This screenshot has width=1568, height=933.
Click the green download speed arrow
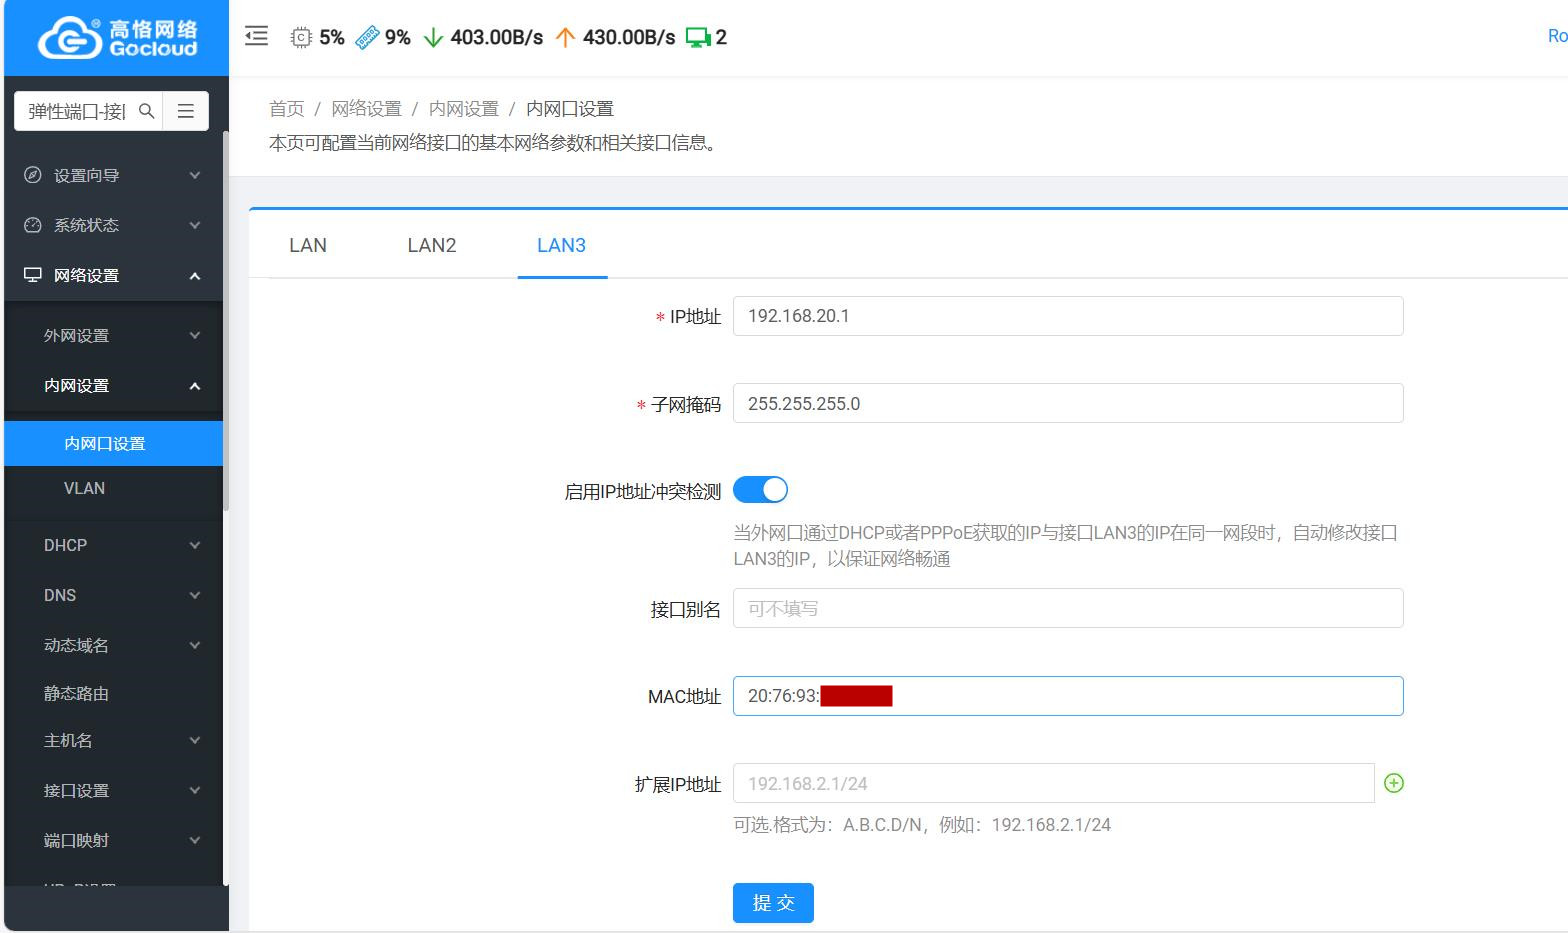pyautogui.click(x=433, y=38)
